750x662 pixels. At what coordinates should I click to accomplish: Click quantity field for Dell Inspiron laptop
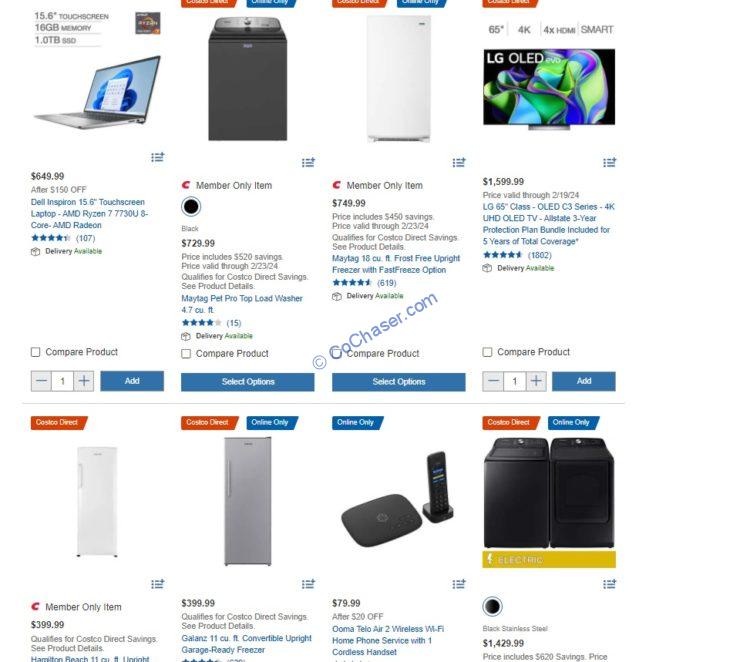tap(62, 381)
